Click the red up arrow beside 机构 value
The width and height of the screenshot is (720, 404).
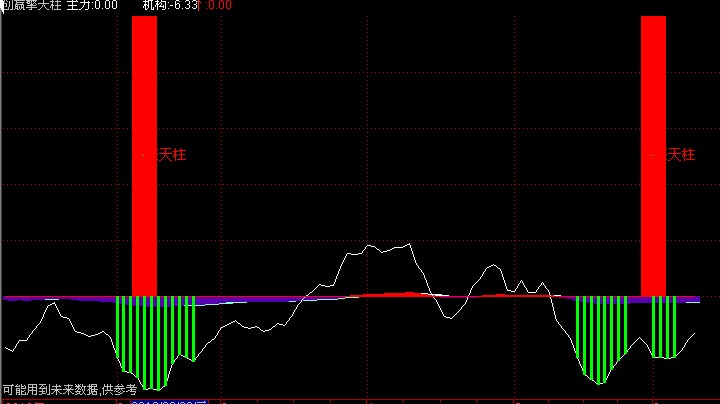[x=198, y=6]
